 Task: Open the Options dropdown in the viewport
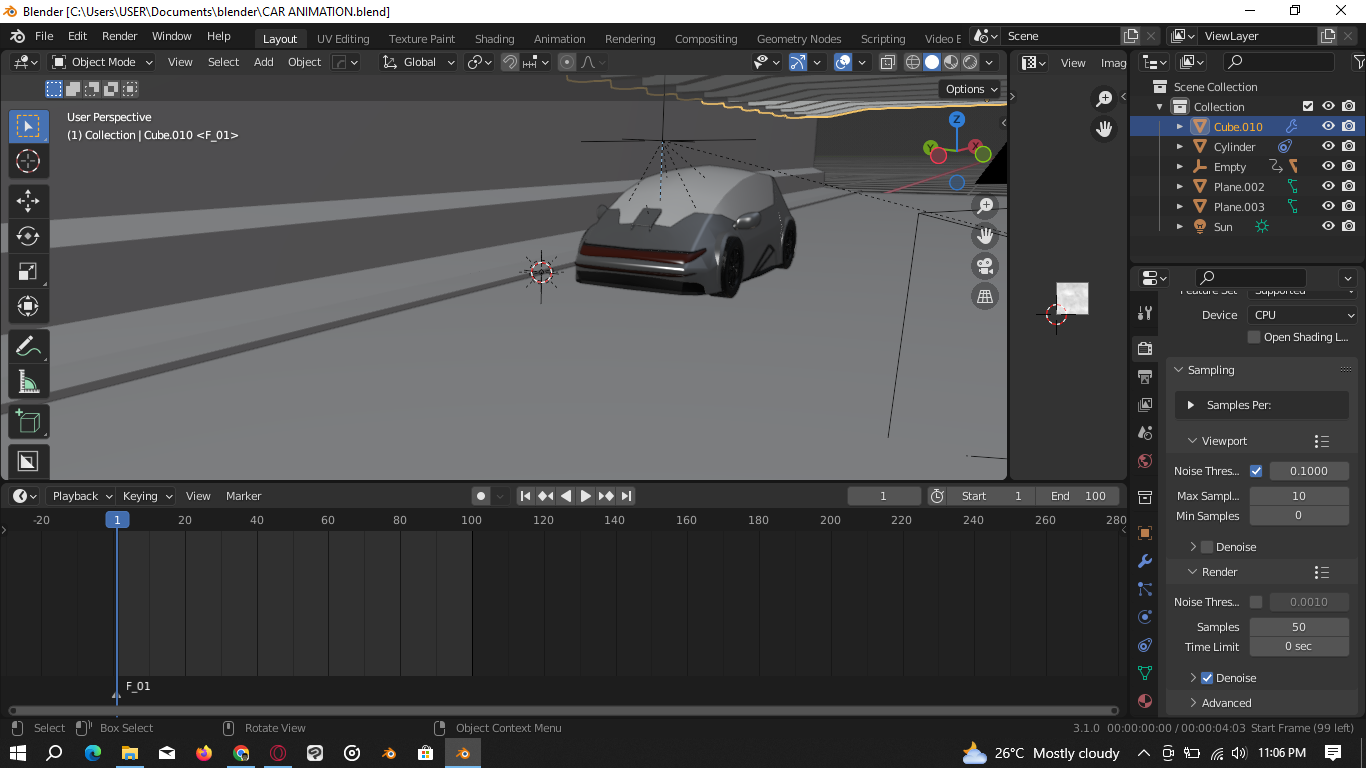point(970,89)
